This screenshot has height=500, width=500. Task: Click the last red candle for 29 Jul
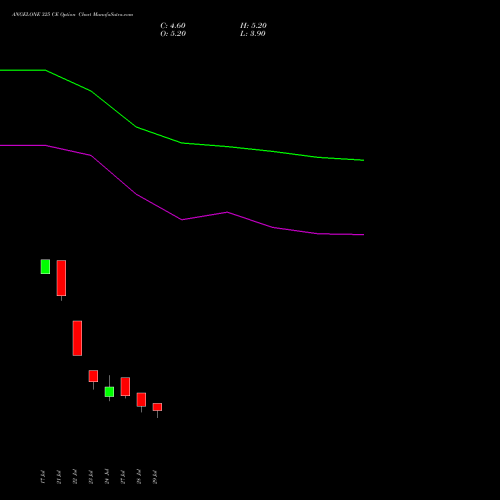157,407
